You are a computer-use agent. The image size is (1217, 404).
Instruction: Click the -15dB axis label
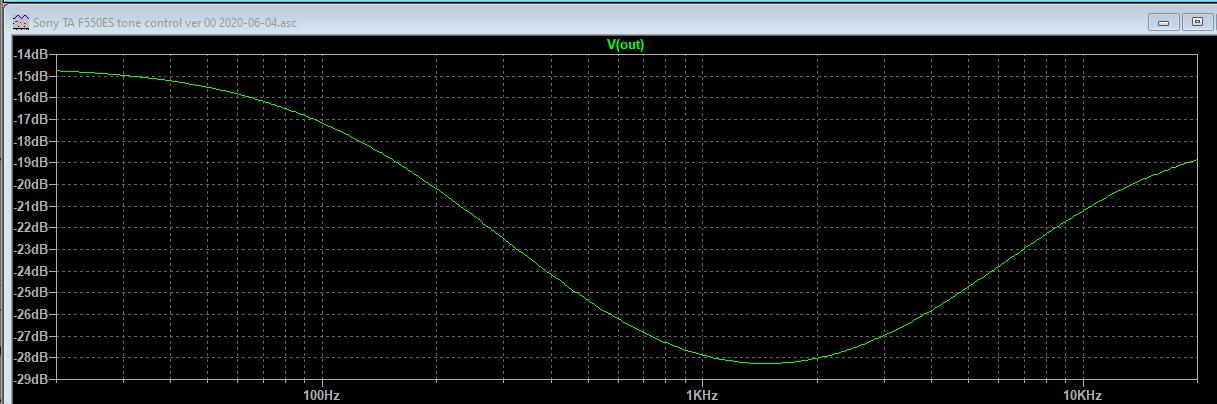pyautogui.click(x=31, y=76)
